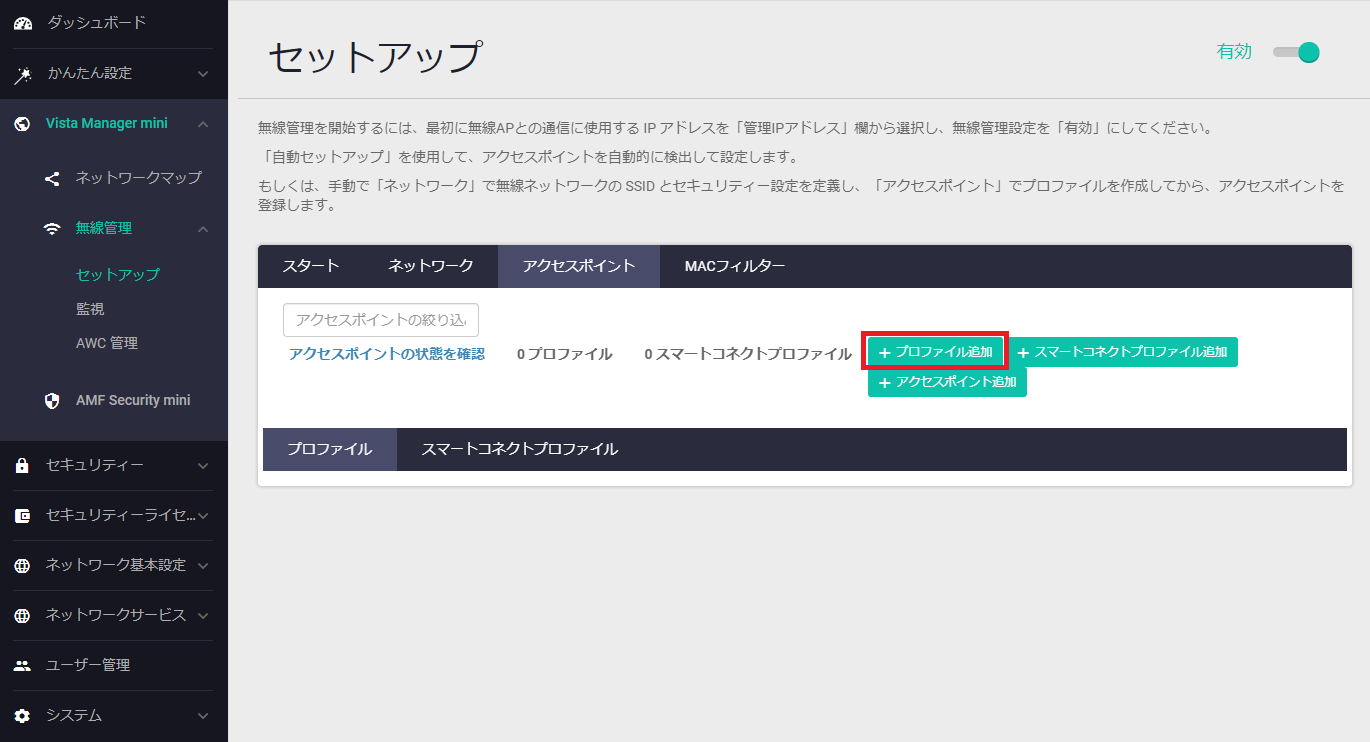Click the access point filter input field
This screenshot has width=1370, height=742.
click(381, 320)
